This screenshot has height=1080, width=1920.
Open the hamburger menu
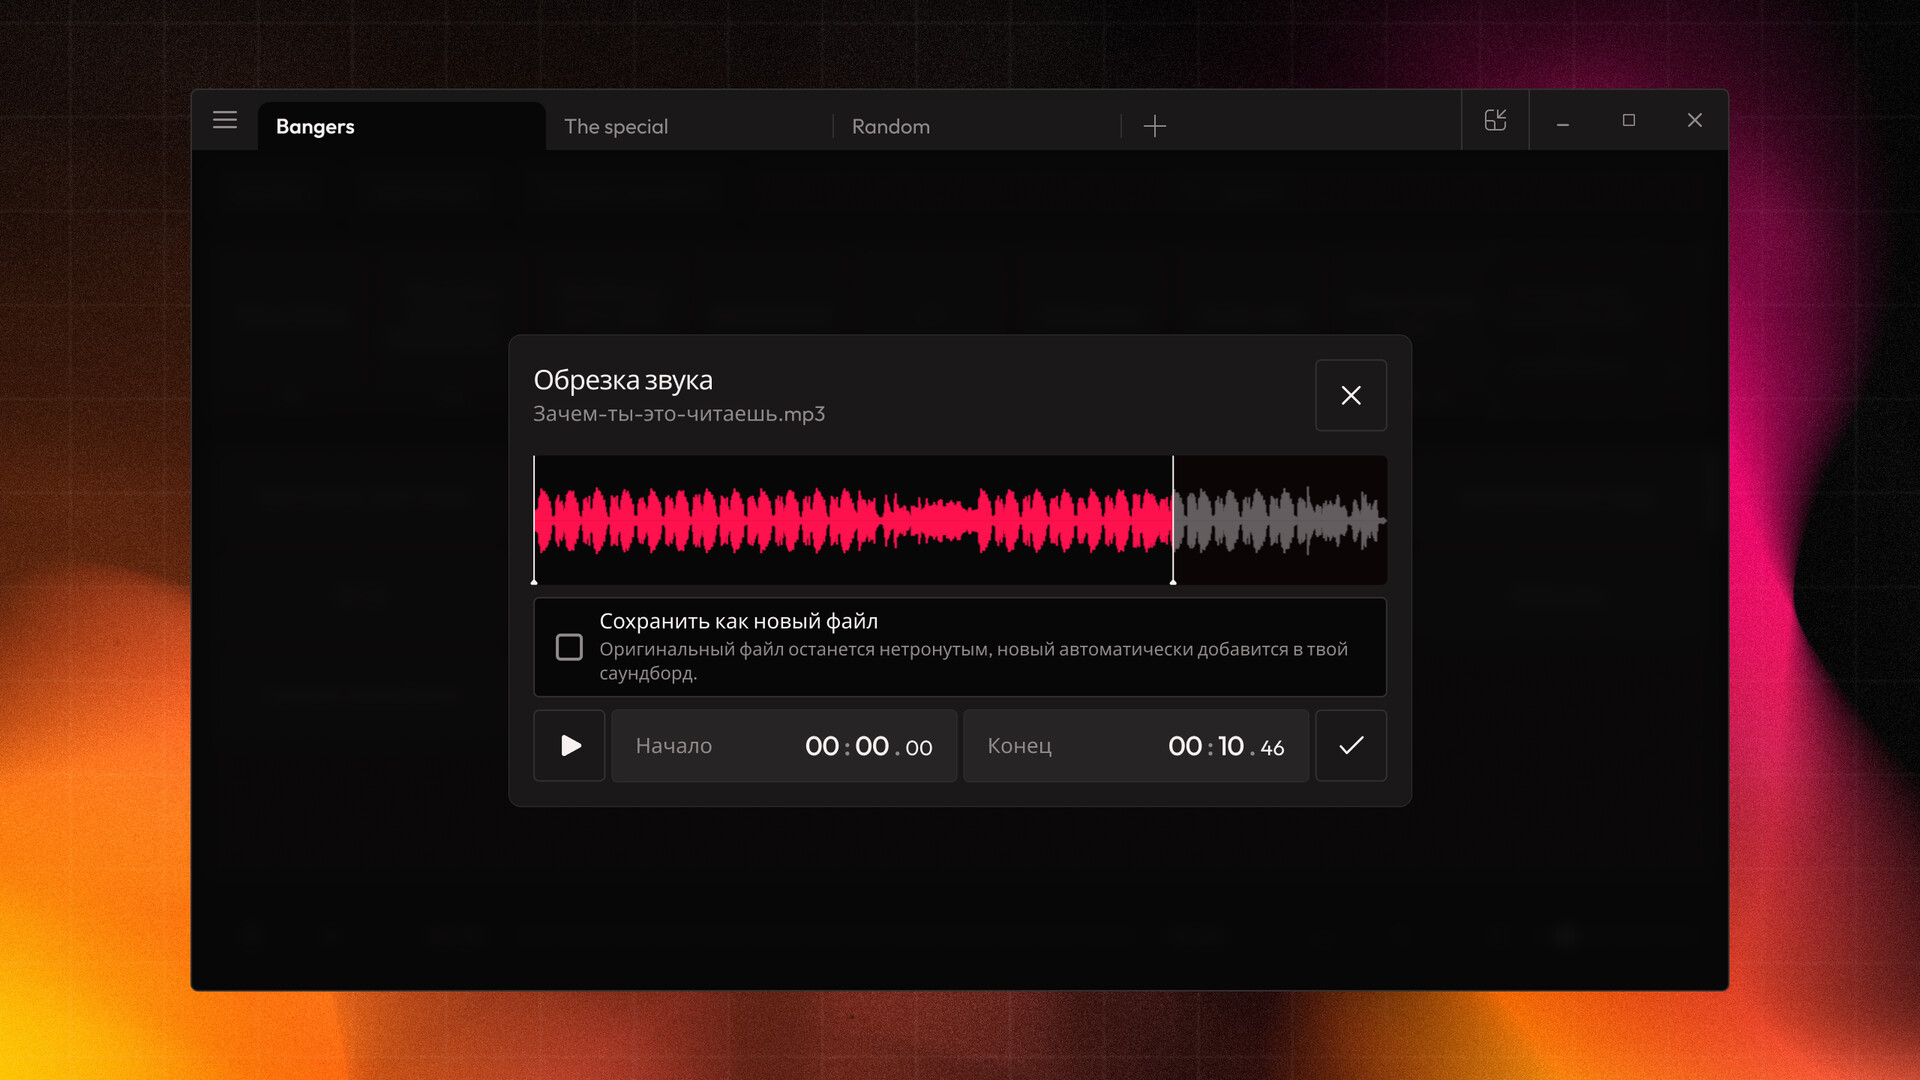pyautogui.click(x=225, y=120)
